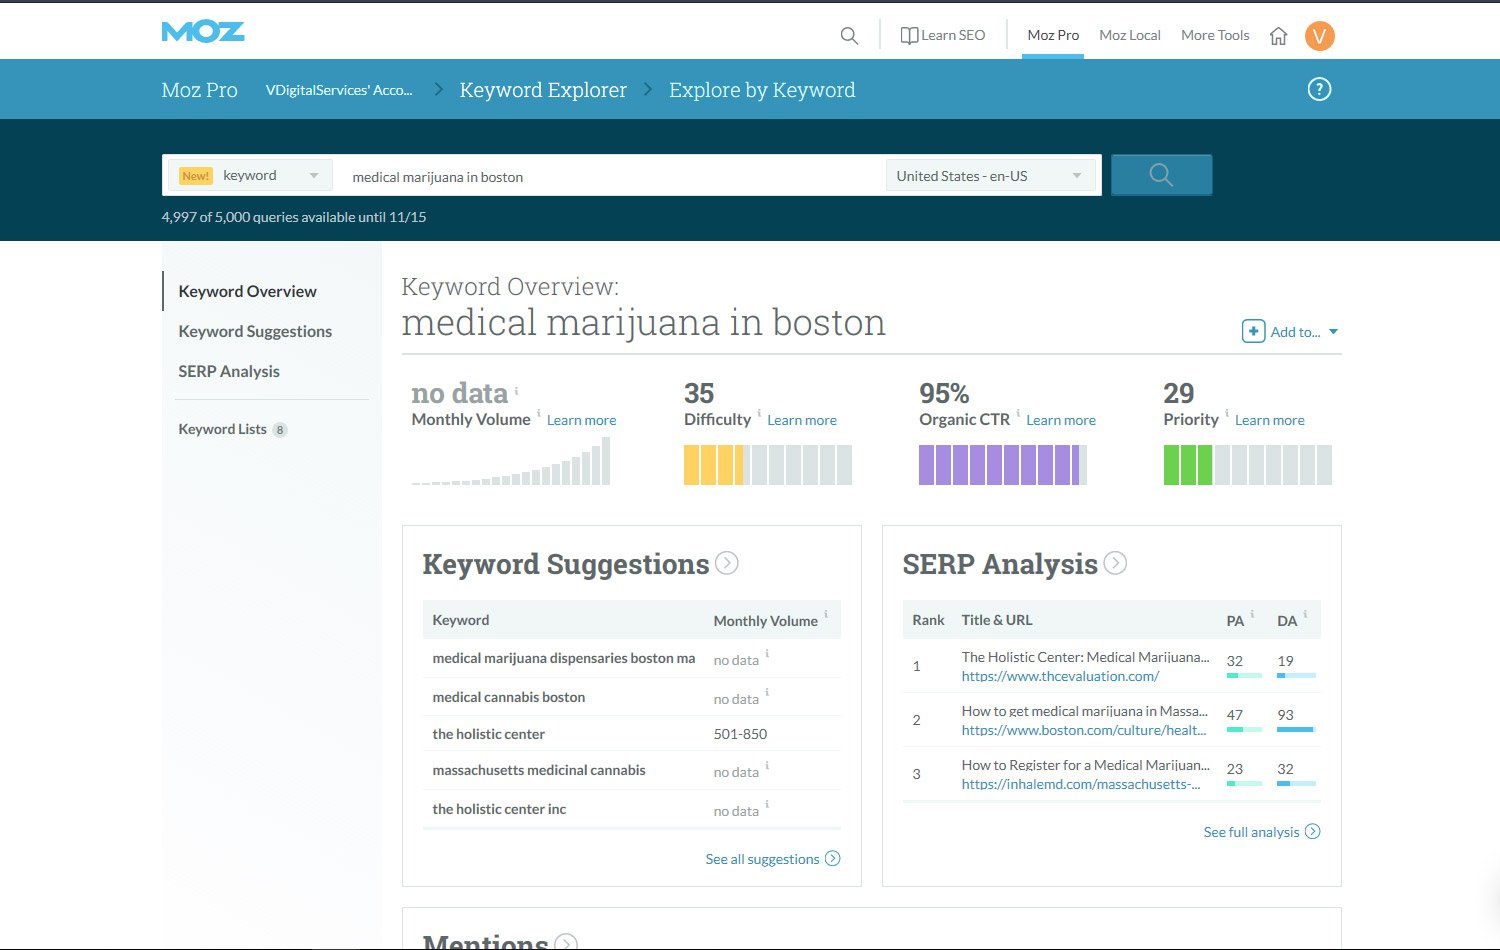Click PA value 32 for rank 1
This screenshot has width=1500, height=950.
1235,661
